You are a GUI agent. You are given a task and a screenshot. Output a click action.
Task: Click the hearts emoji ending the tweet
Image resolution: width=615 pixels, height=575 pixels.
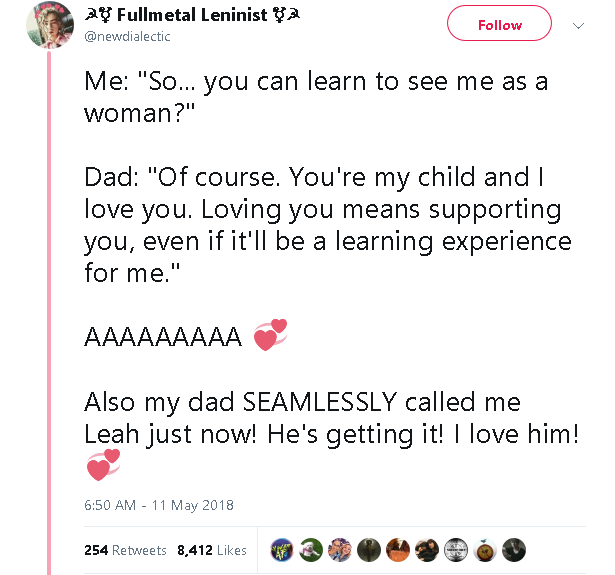tap(103, 465)
